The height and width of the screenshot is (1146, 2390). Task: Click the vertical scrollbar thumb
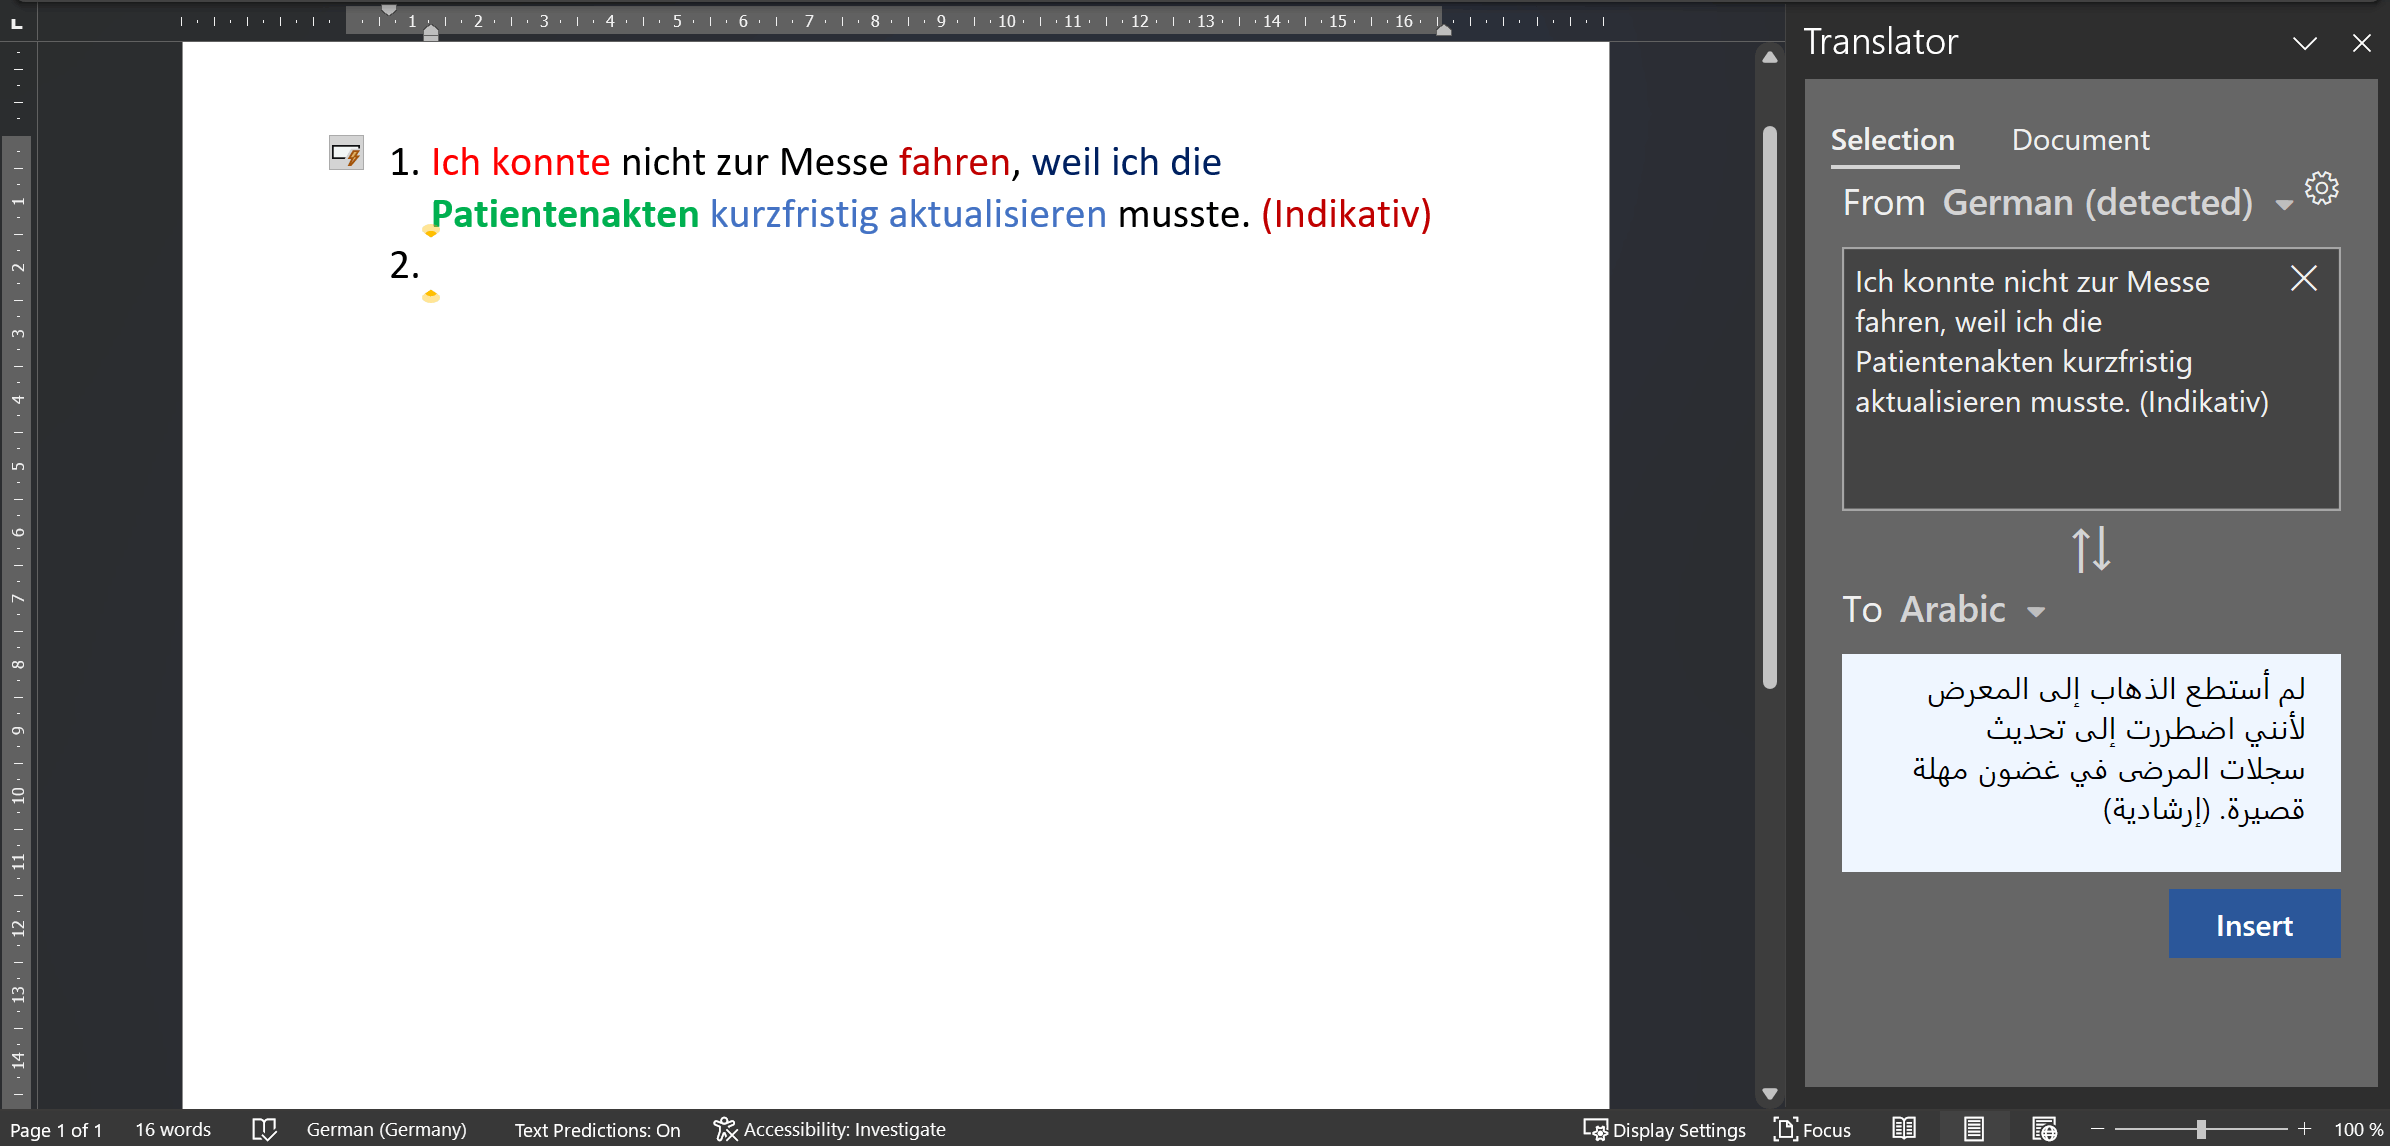(x=1769, y=406)
